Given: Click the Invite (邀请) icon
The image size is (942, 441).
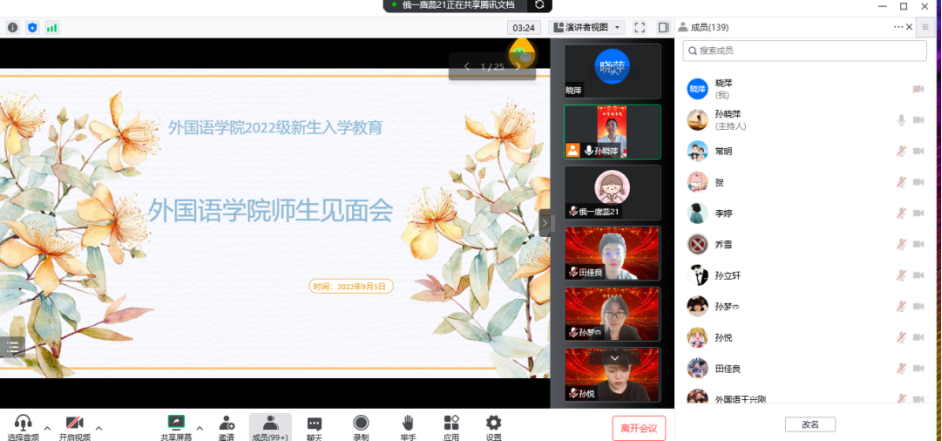Looking at the screenshot, I should (x=227, y=426).
